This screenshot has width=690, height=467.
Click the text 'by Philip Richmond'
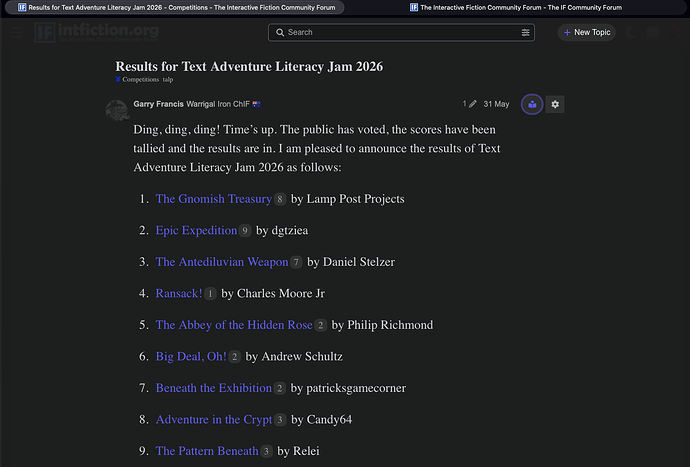[382, 325]
